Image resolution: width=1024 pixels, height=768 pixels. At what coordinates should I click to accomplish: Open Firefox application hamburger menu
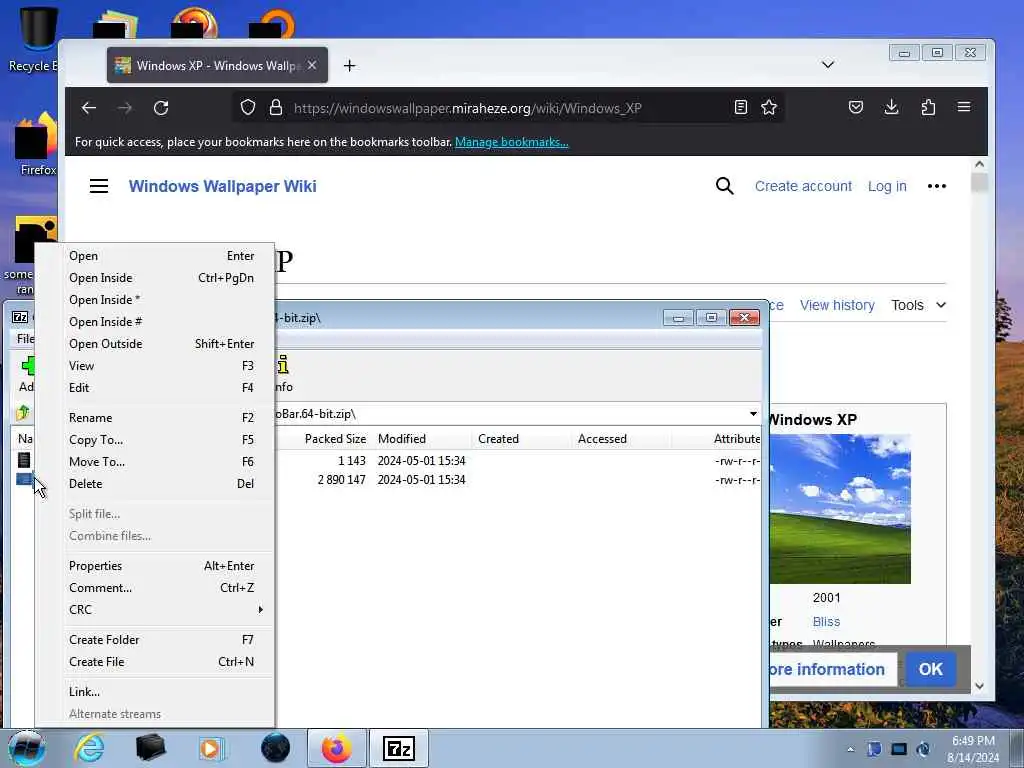coord(964,107)
